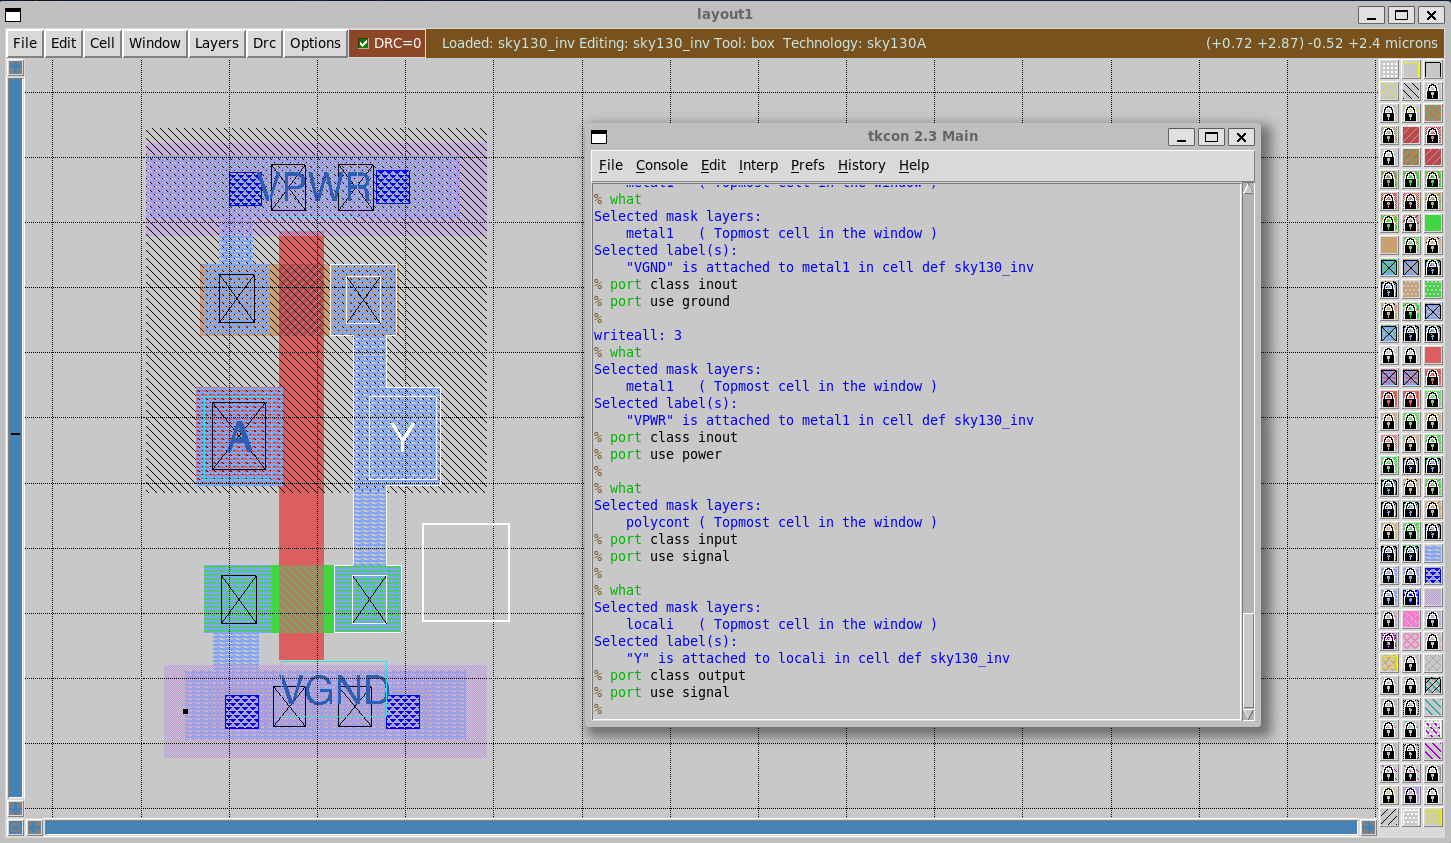This screenshot has width=1451, height=843.
Task: Click the File menu in the Magic window
Action: pos(23,43)
